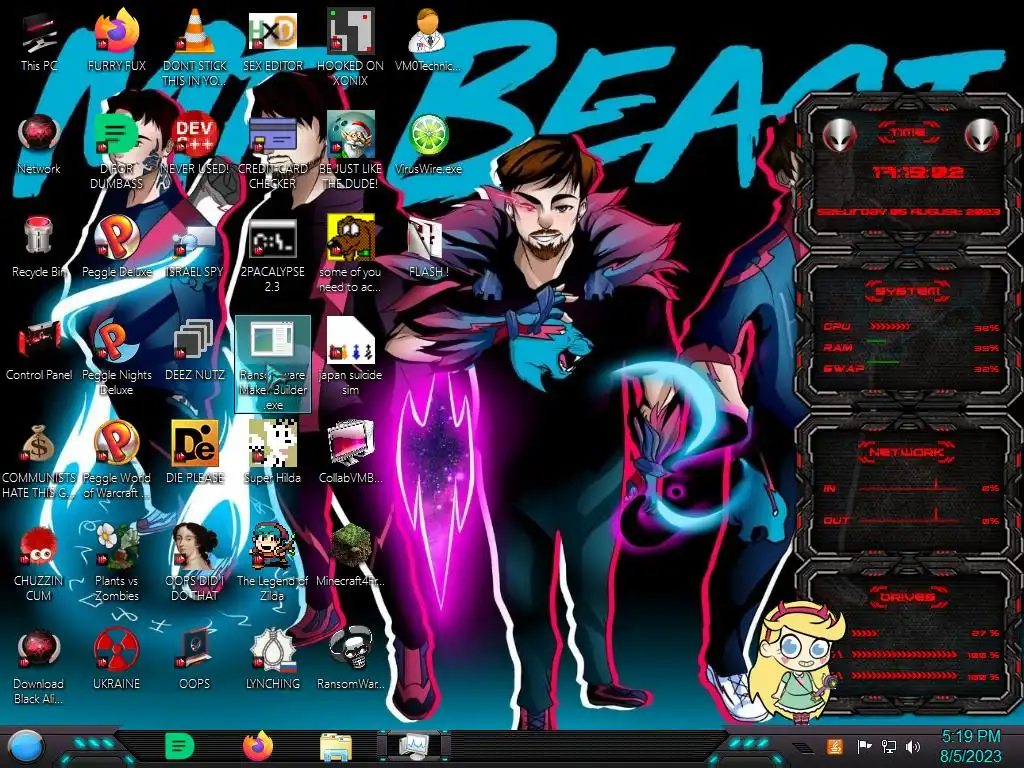The image size is (1024, 768).
Task: Click the DRIVES header on gadget
Action: tap(908, 596)
